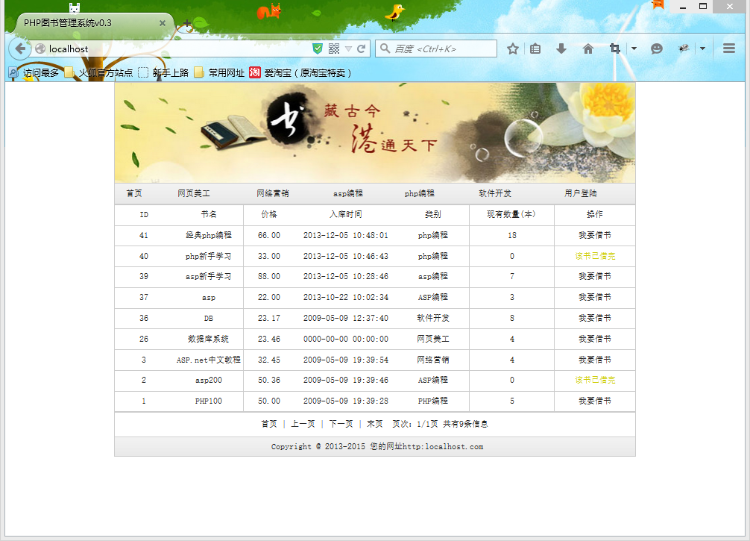750x541 pixels.
Task: Select book name php新手学习
Action: [x=209, y=256]
